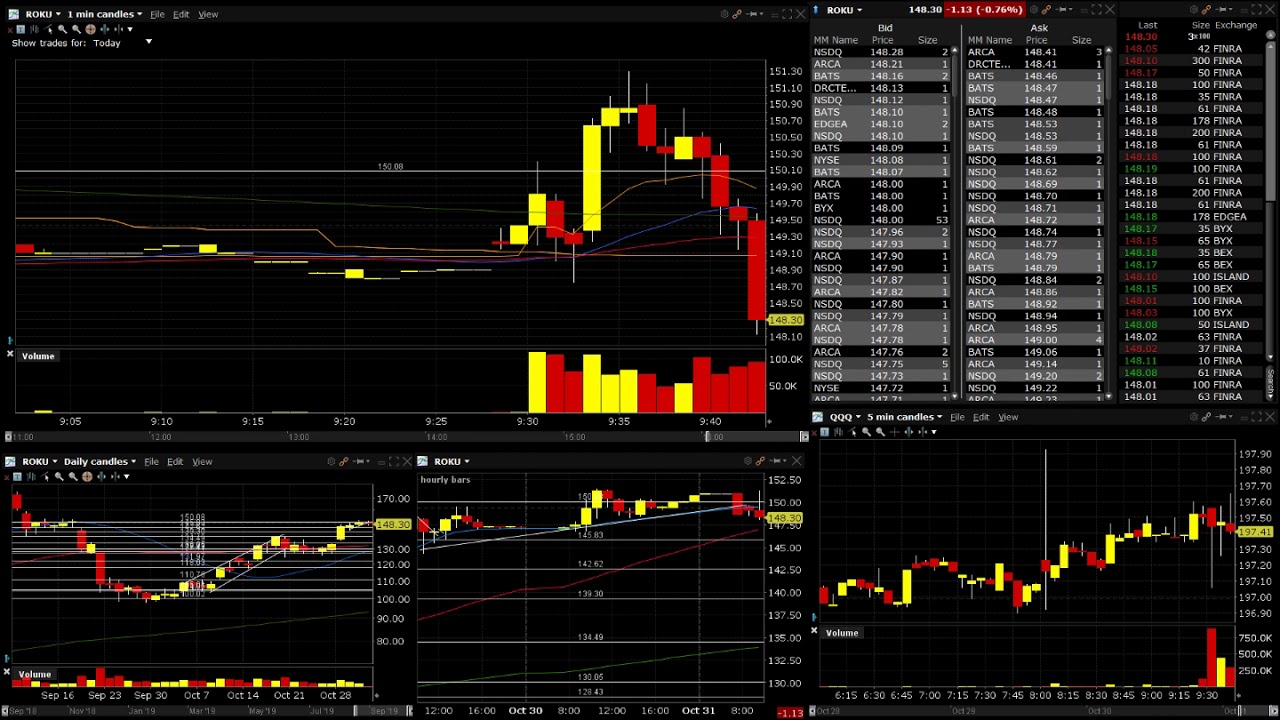Click the candle chart type icon in 1 min chart
This screenshot has width=1280, height=720.
click(x=34, y=29)
